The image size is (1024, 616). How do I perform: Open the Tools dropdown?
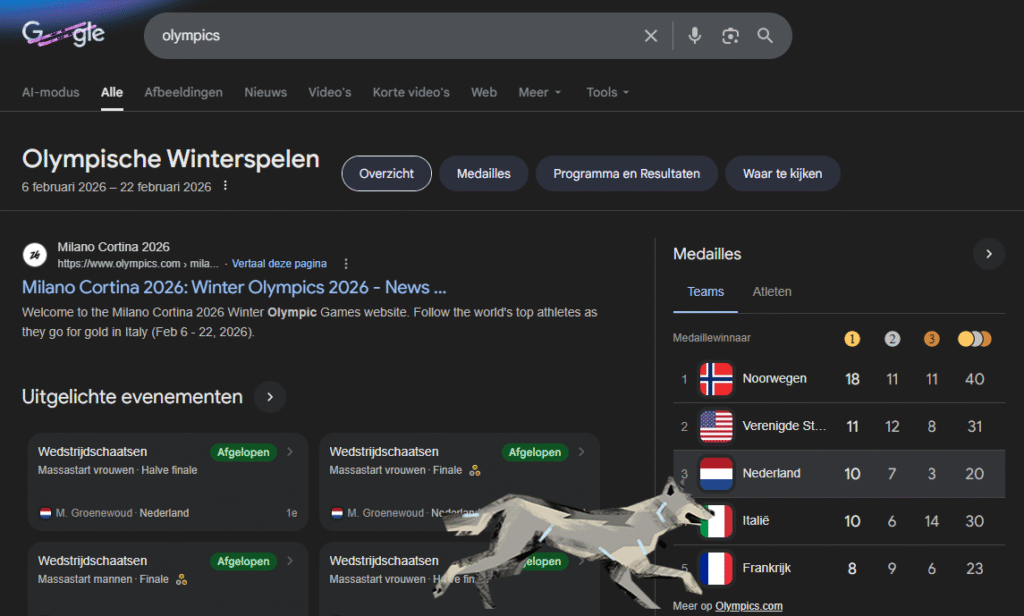(607, 92)
